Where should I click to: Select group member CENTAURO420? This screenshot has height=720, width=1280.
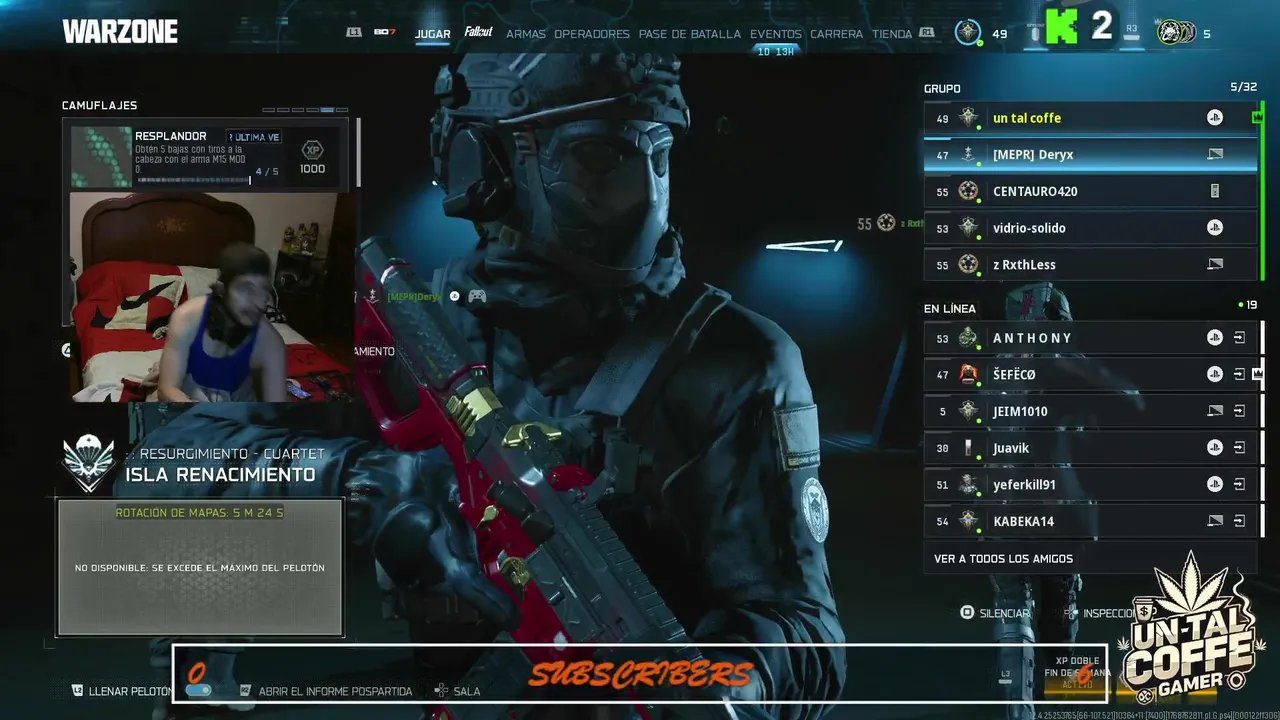(x=1090, y=191)
